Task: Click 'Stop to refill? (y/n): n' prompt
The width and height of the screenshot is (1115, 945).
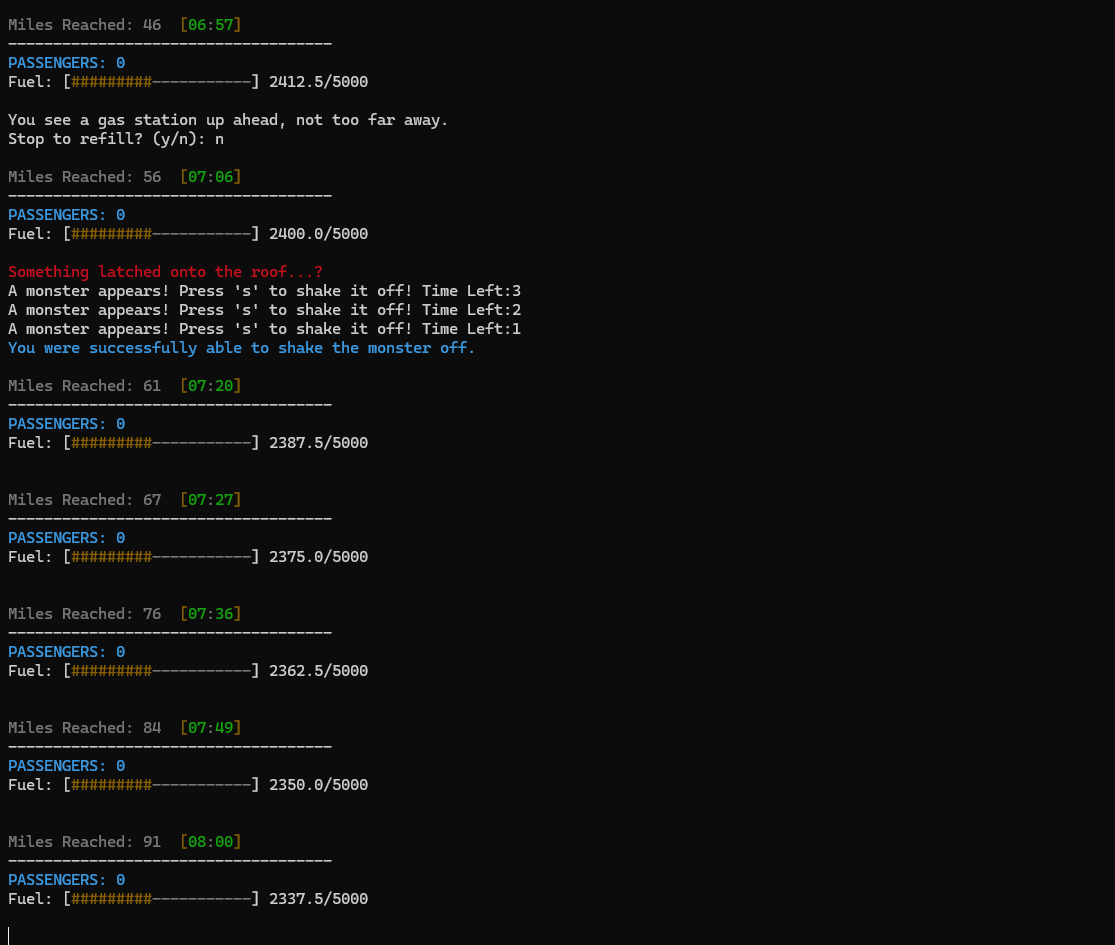Action: point(116,139)
